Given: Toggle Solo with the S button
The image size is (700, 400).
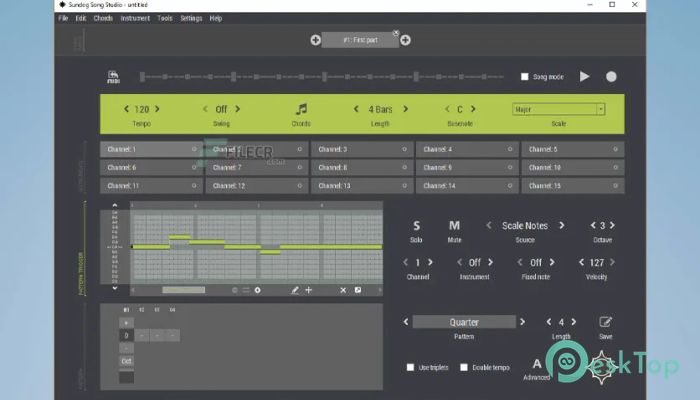Looking at the screenshot, I should 416,226.
